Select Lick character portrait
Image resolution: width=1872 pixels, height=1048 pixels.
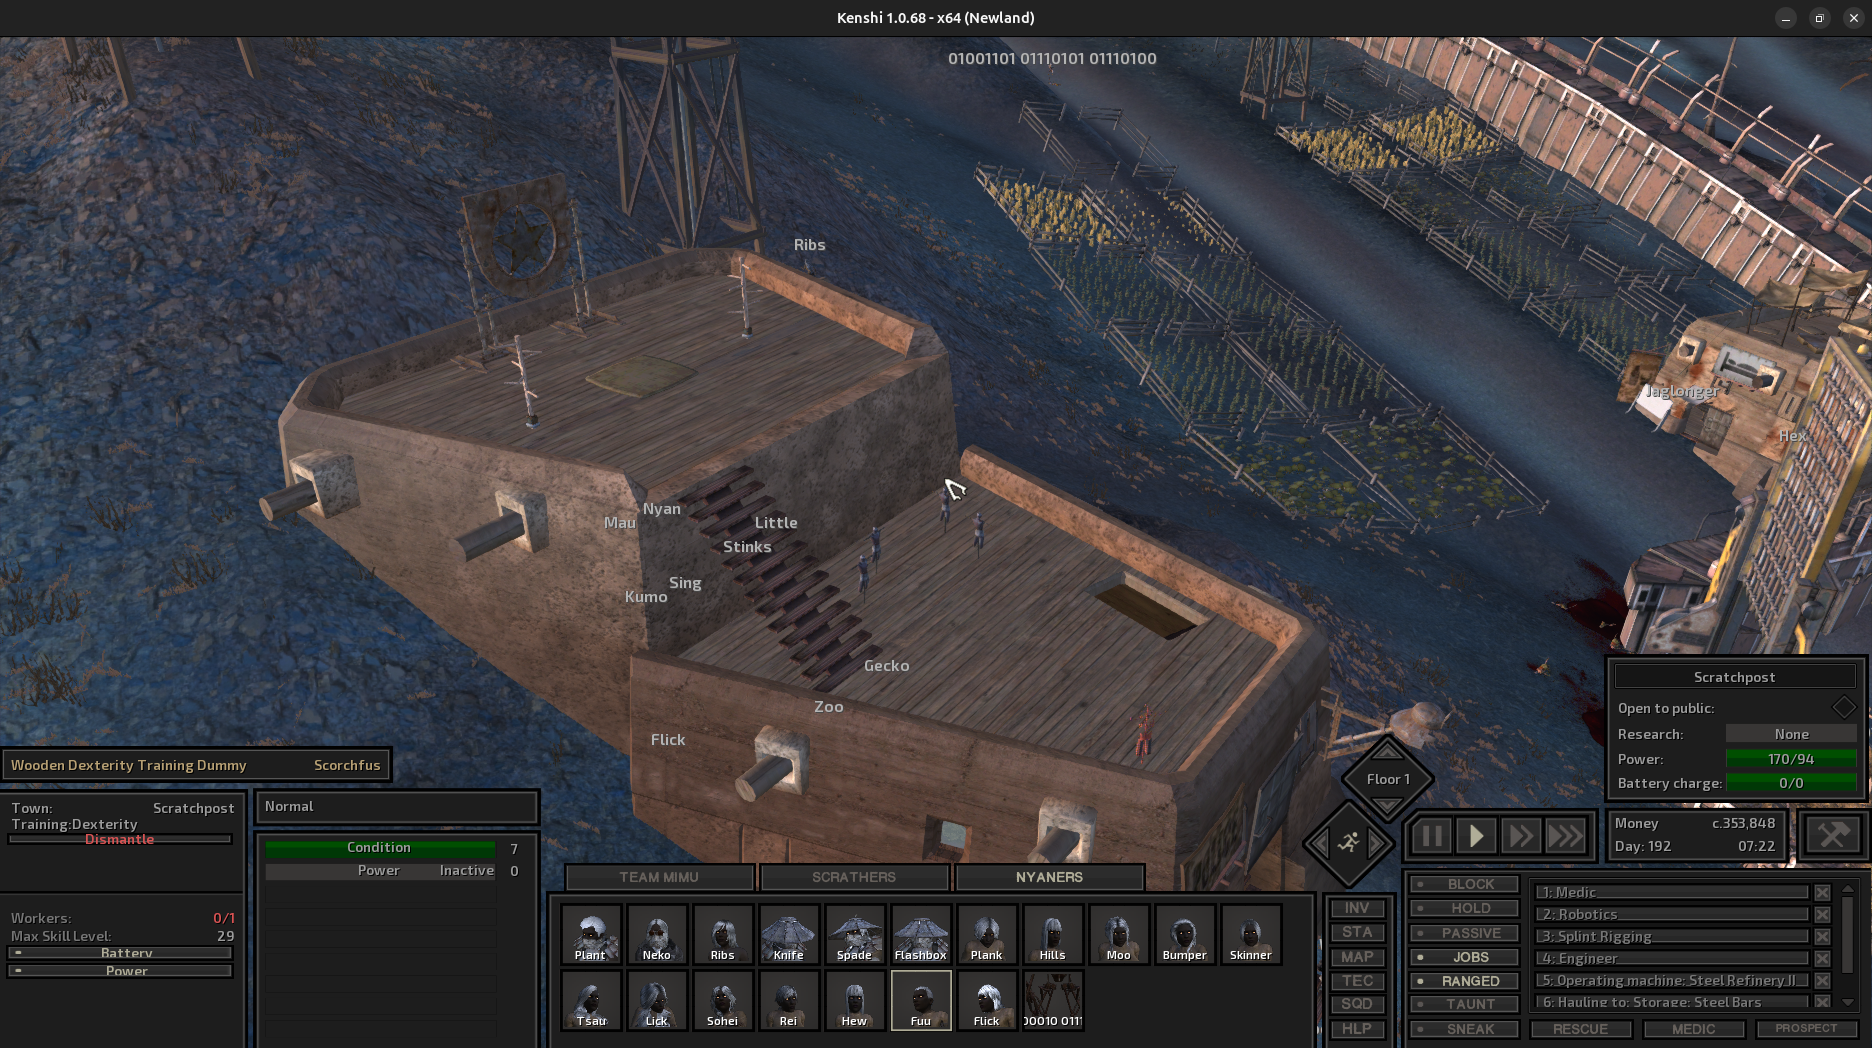point(657,1000)
